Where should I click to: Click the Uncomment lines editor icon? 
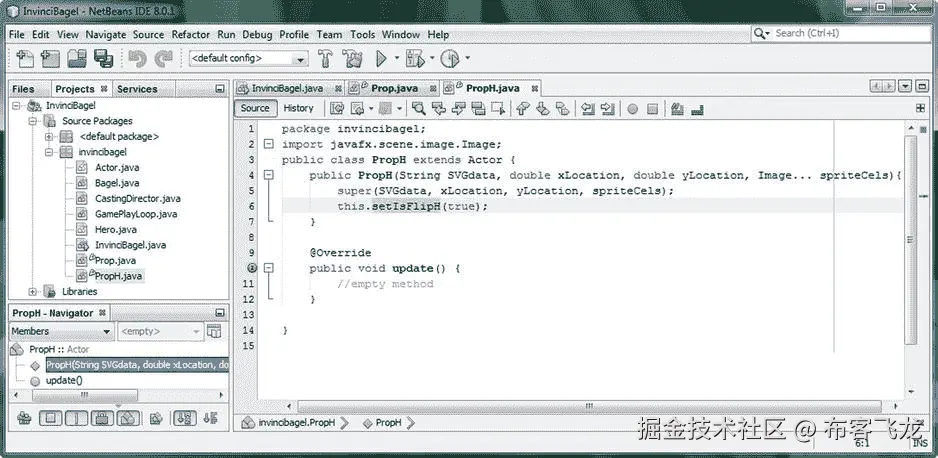[697, 109]
